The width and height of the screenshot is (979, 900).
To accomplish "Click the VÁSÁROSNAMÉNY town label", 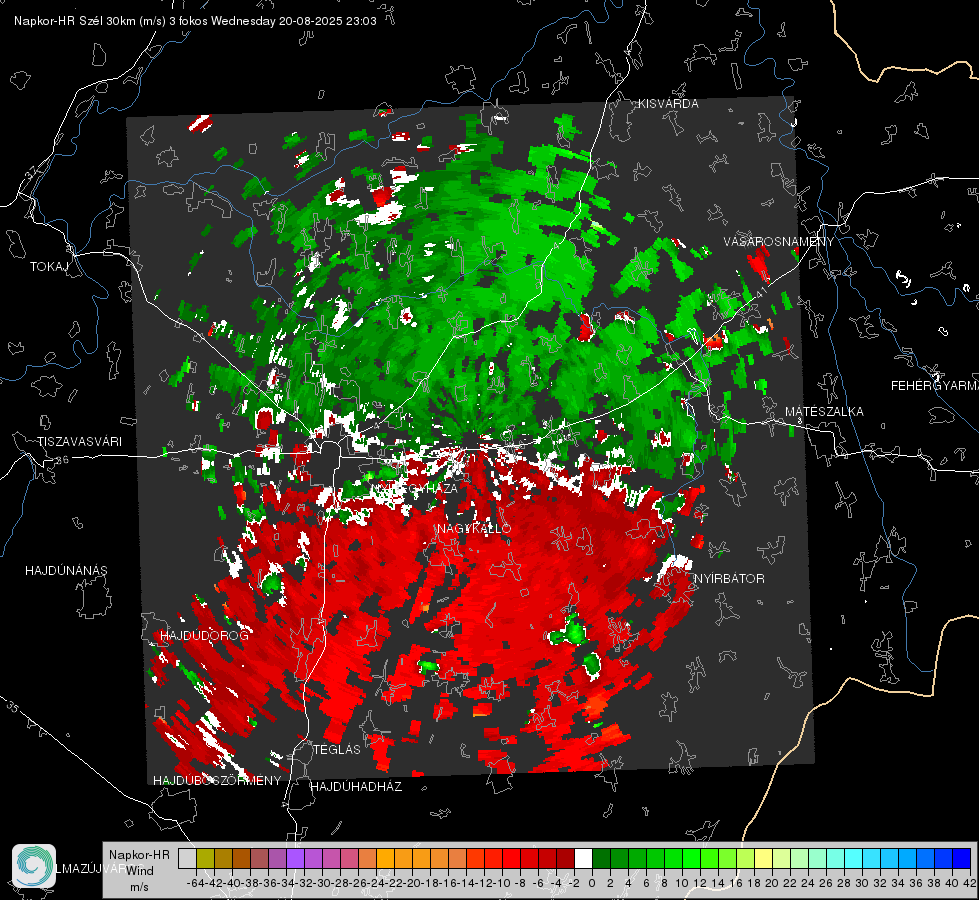I will tap(779, 242).
